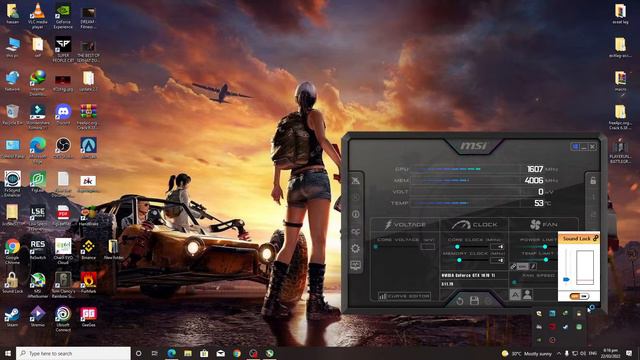Open the Binance desktop shortcut
The image size is (640, 360).
[x=88, y=249]
